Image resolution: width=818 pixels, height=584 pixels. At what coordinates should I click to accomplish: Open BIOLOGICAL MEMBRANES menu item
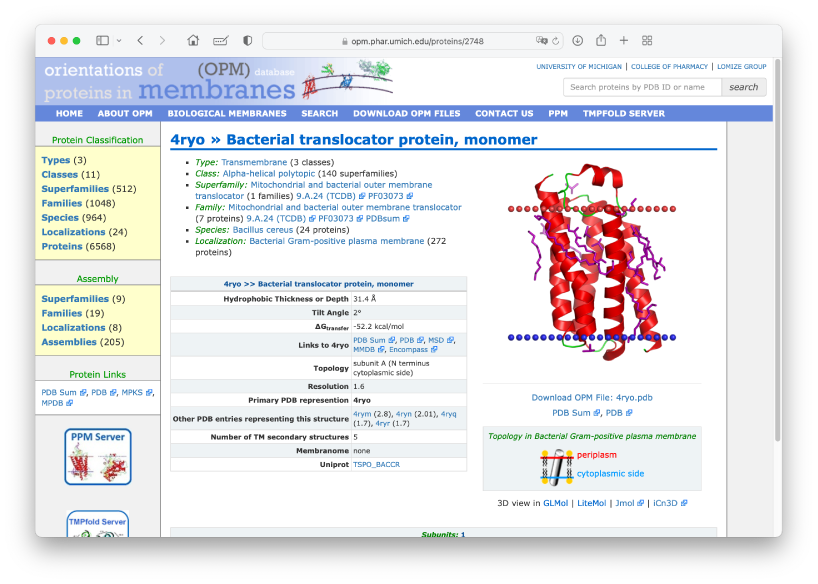(227, 113)
